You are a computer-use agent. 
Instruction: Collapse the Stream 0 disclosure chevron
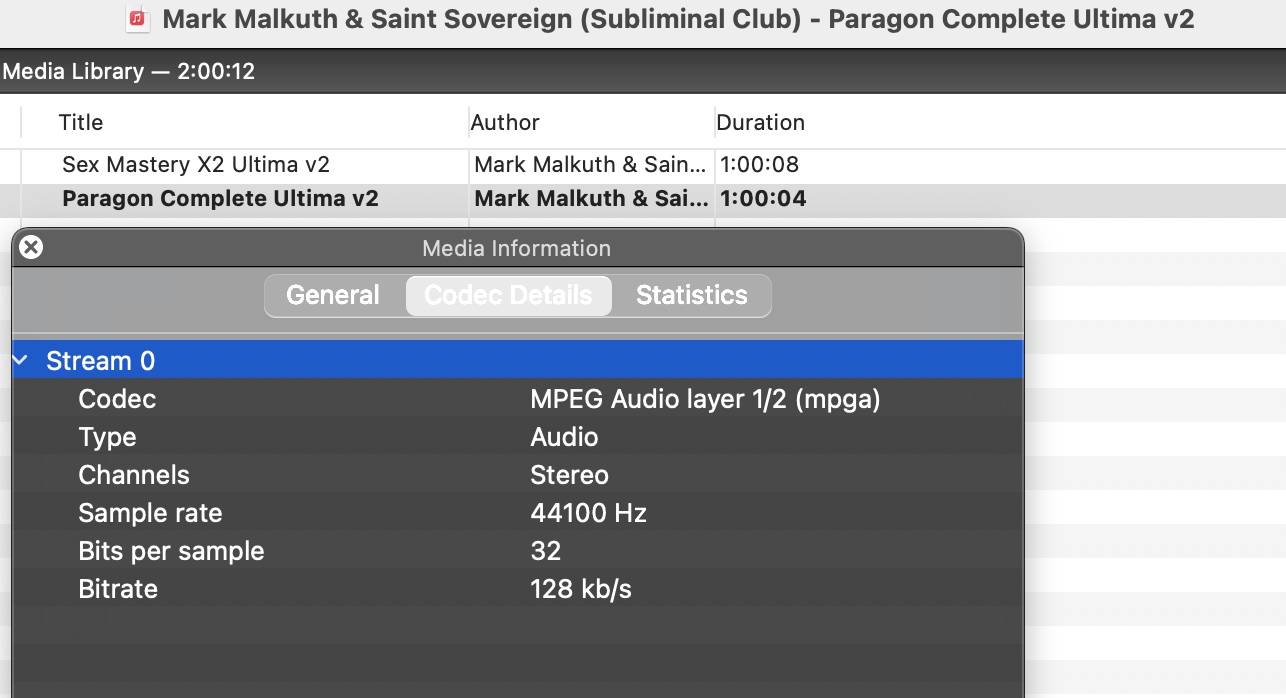coord(22,361)
